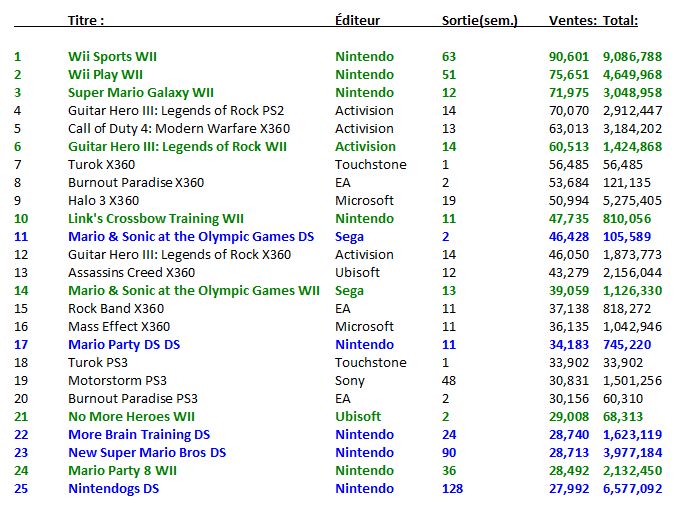Click the Total column header

click(620, 20)
